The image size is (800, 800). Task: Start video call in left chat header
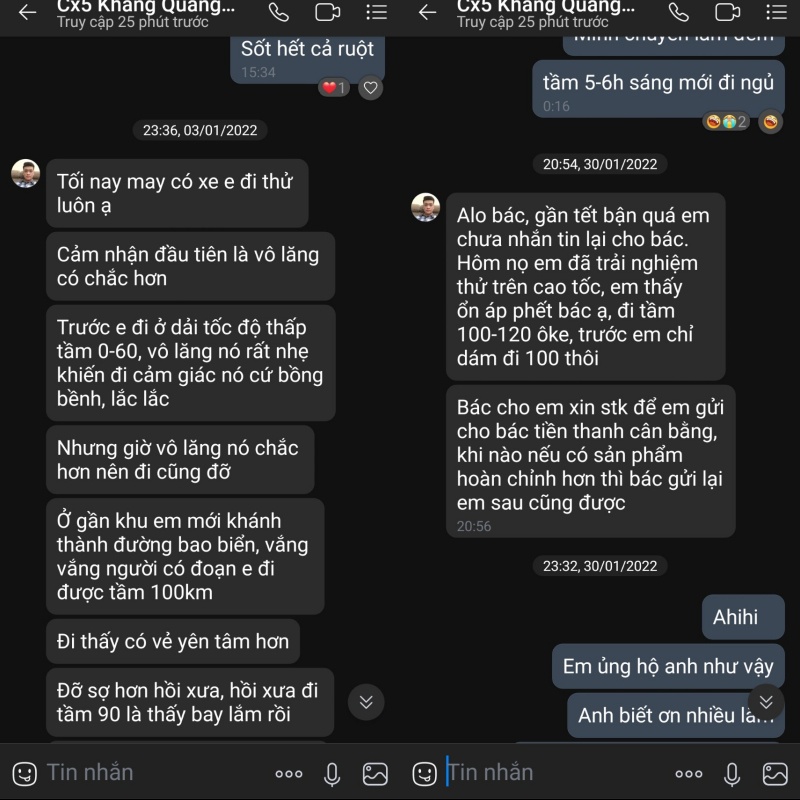click(x=328, y=12)
